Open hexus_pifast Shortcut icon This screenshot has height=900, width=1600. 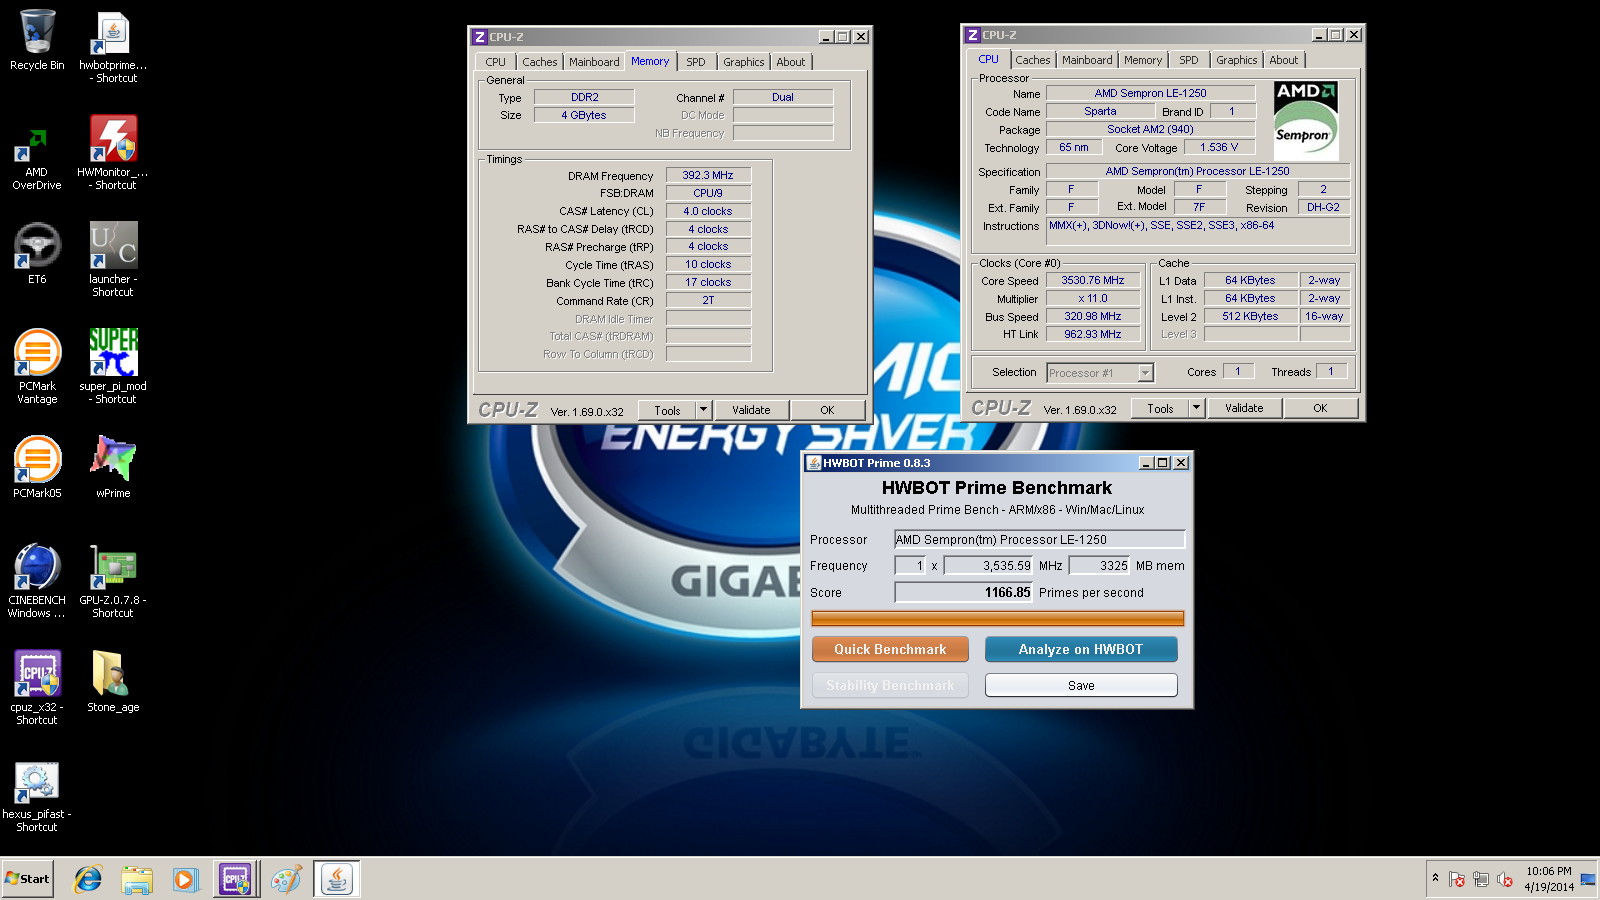click(x=37, y=797)
